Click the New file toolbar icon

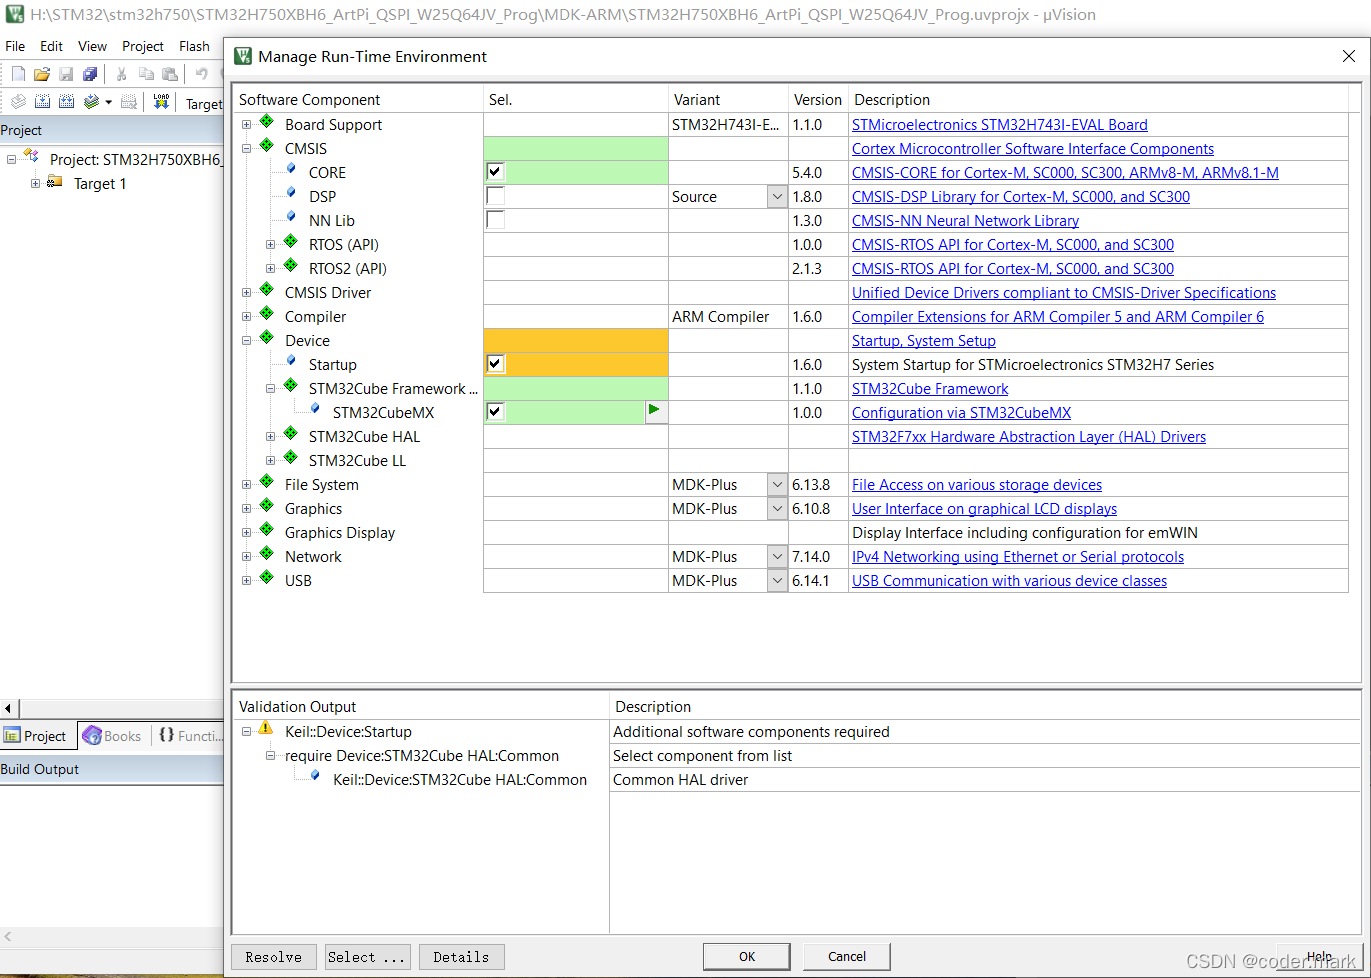point(18,74)
